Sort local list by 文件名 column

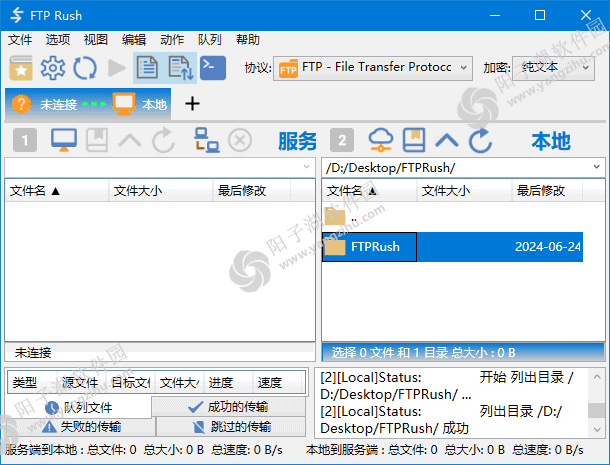(x=370, y=191)
